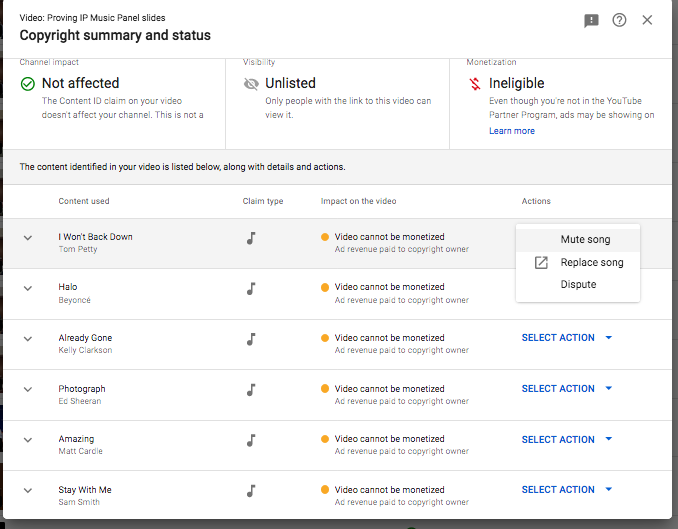Viewport: 678px width, 529px height.
Task: Expand the I Won't Back Down row
Action: coord(28,238)
